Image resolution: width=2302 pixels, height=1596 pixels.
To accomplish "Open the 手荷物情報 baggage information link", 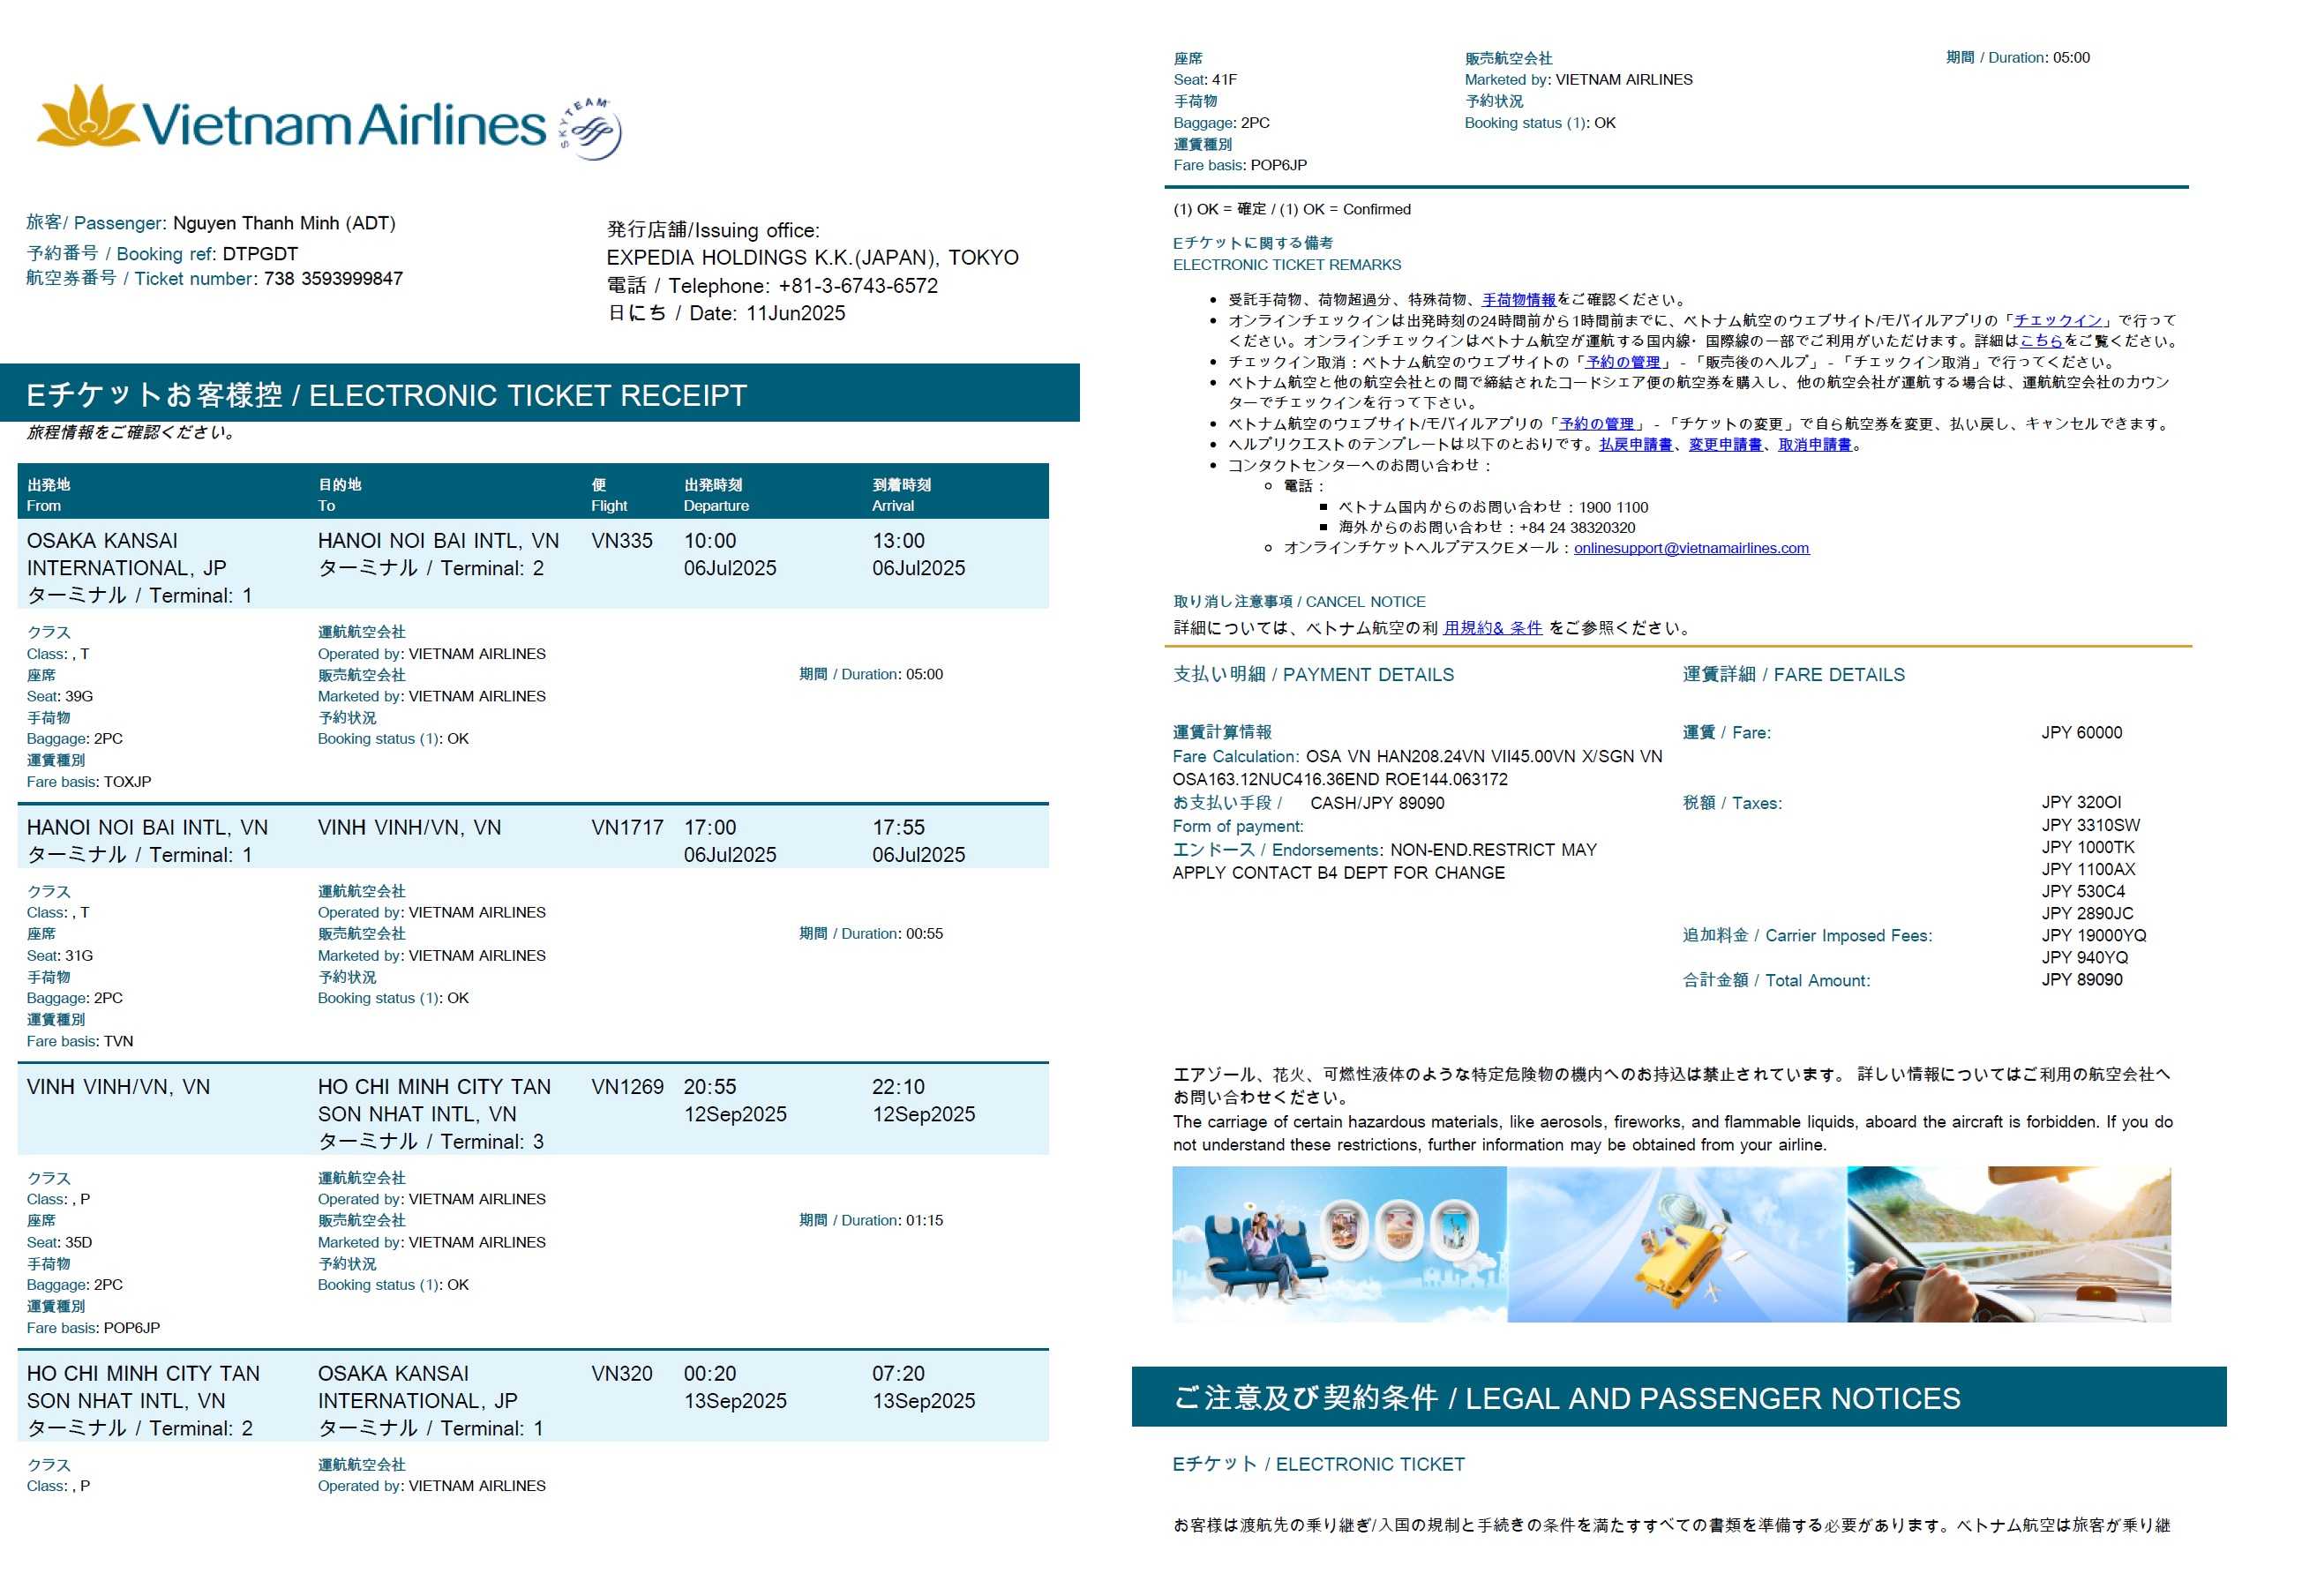I will (1518, 299).
